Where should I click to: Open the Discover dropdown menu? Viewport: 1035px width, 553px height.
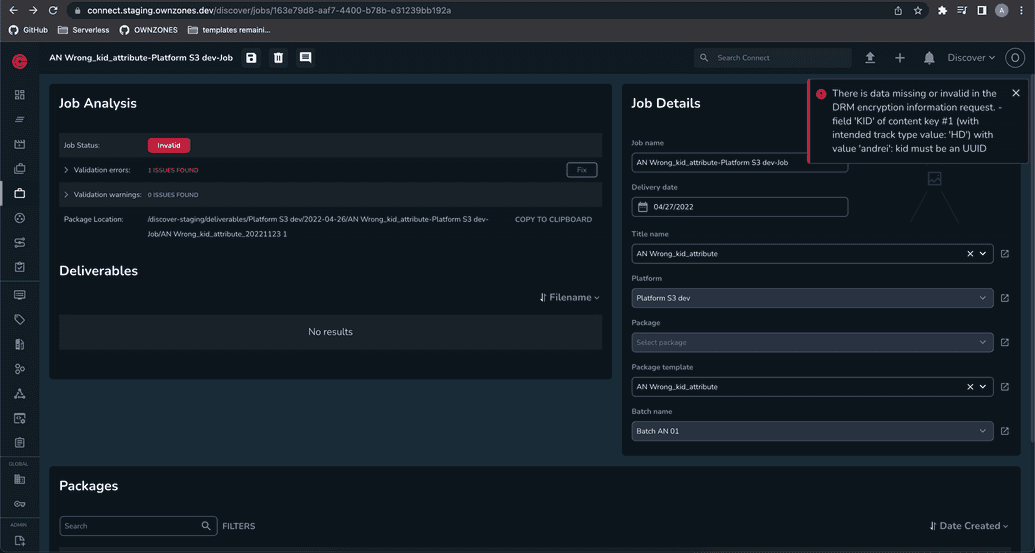point(971,58)
